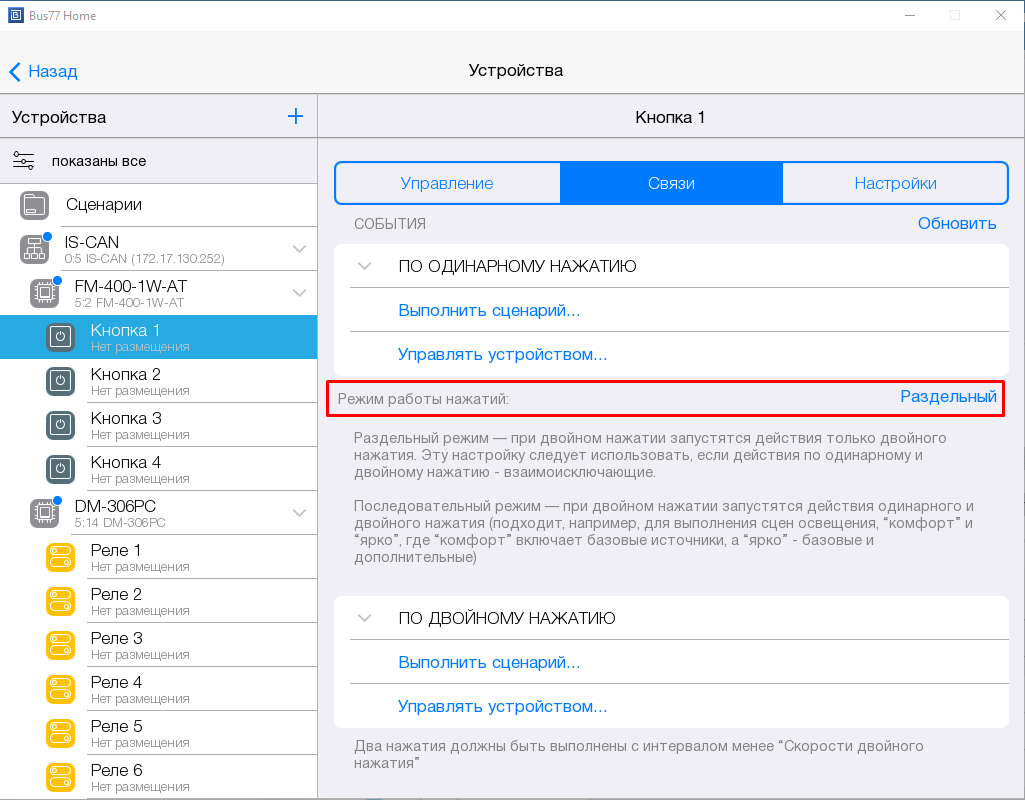Open the filter icon next to показаны все

pos(24,161)
